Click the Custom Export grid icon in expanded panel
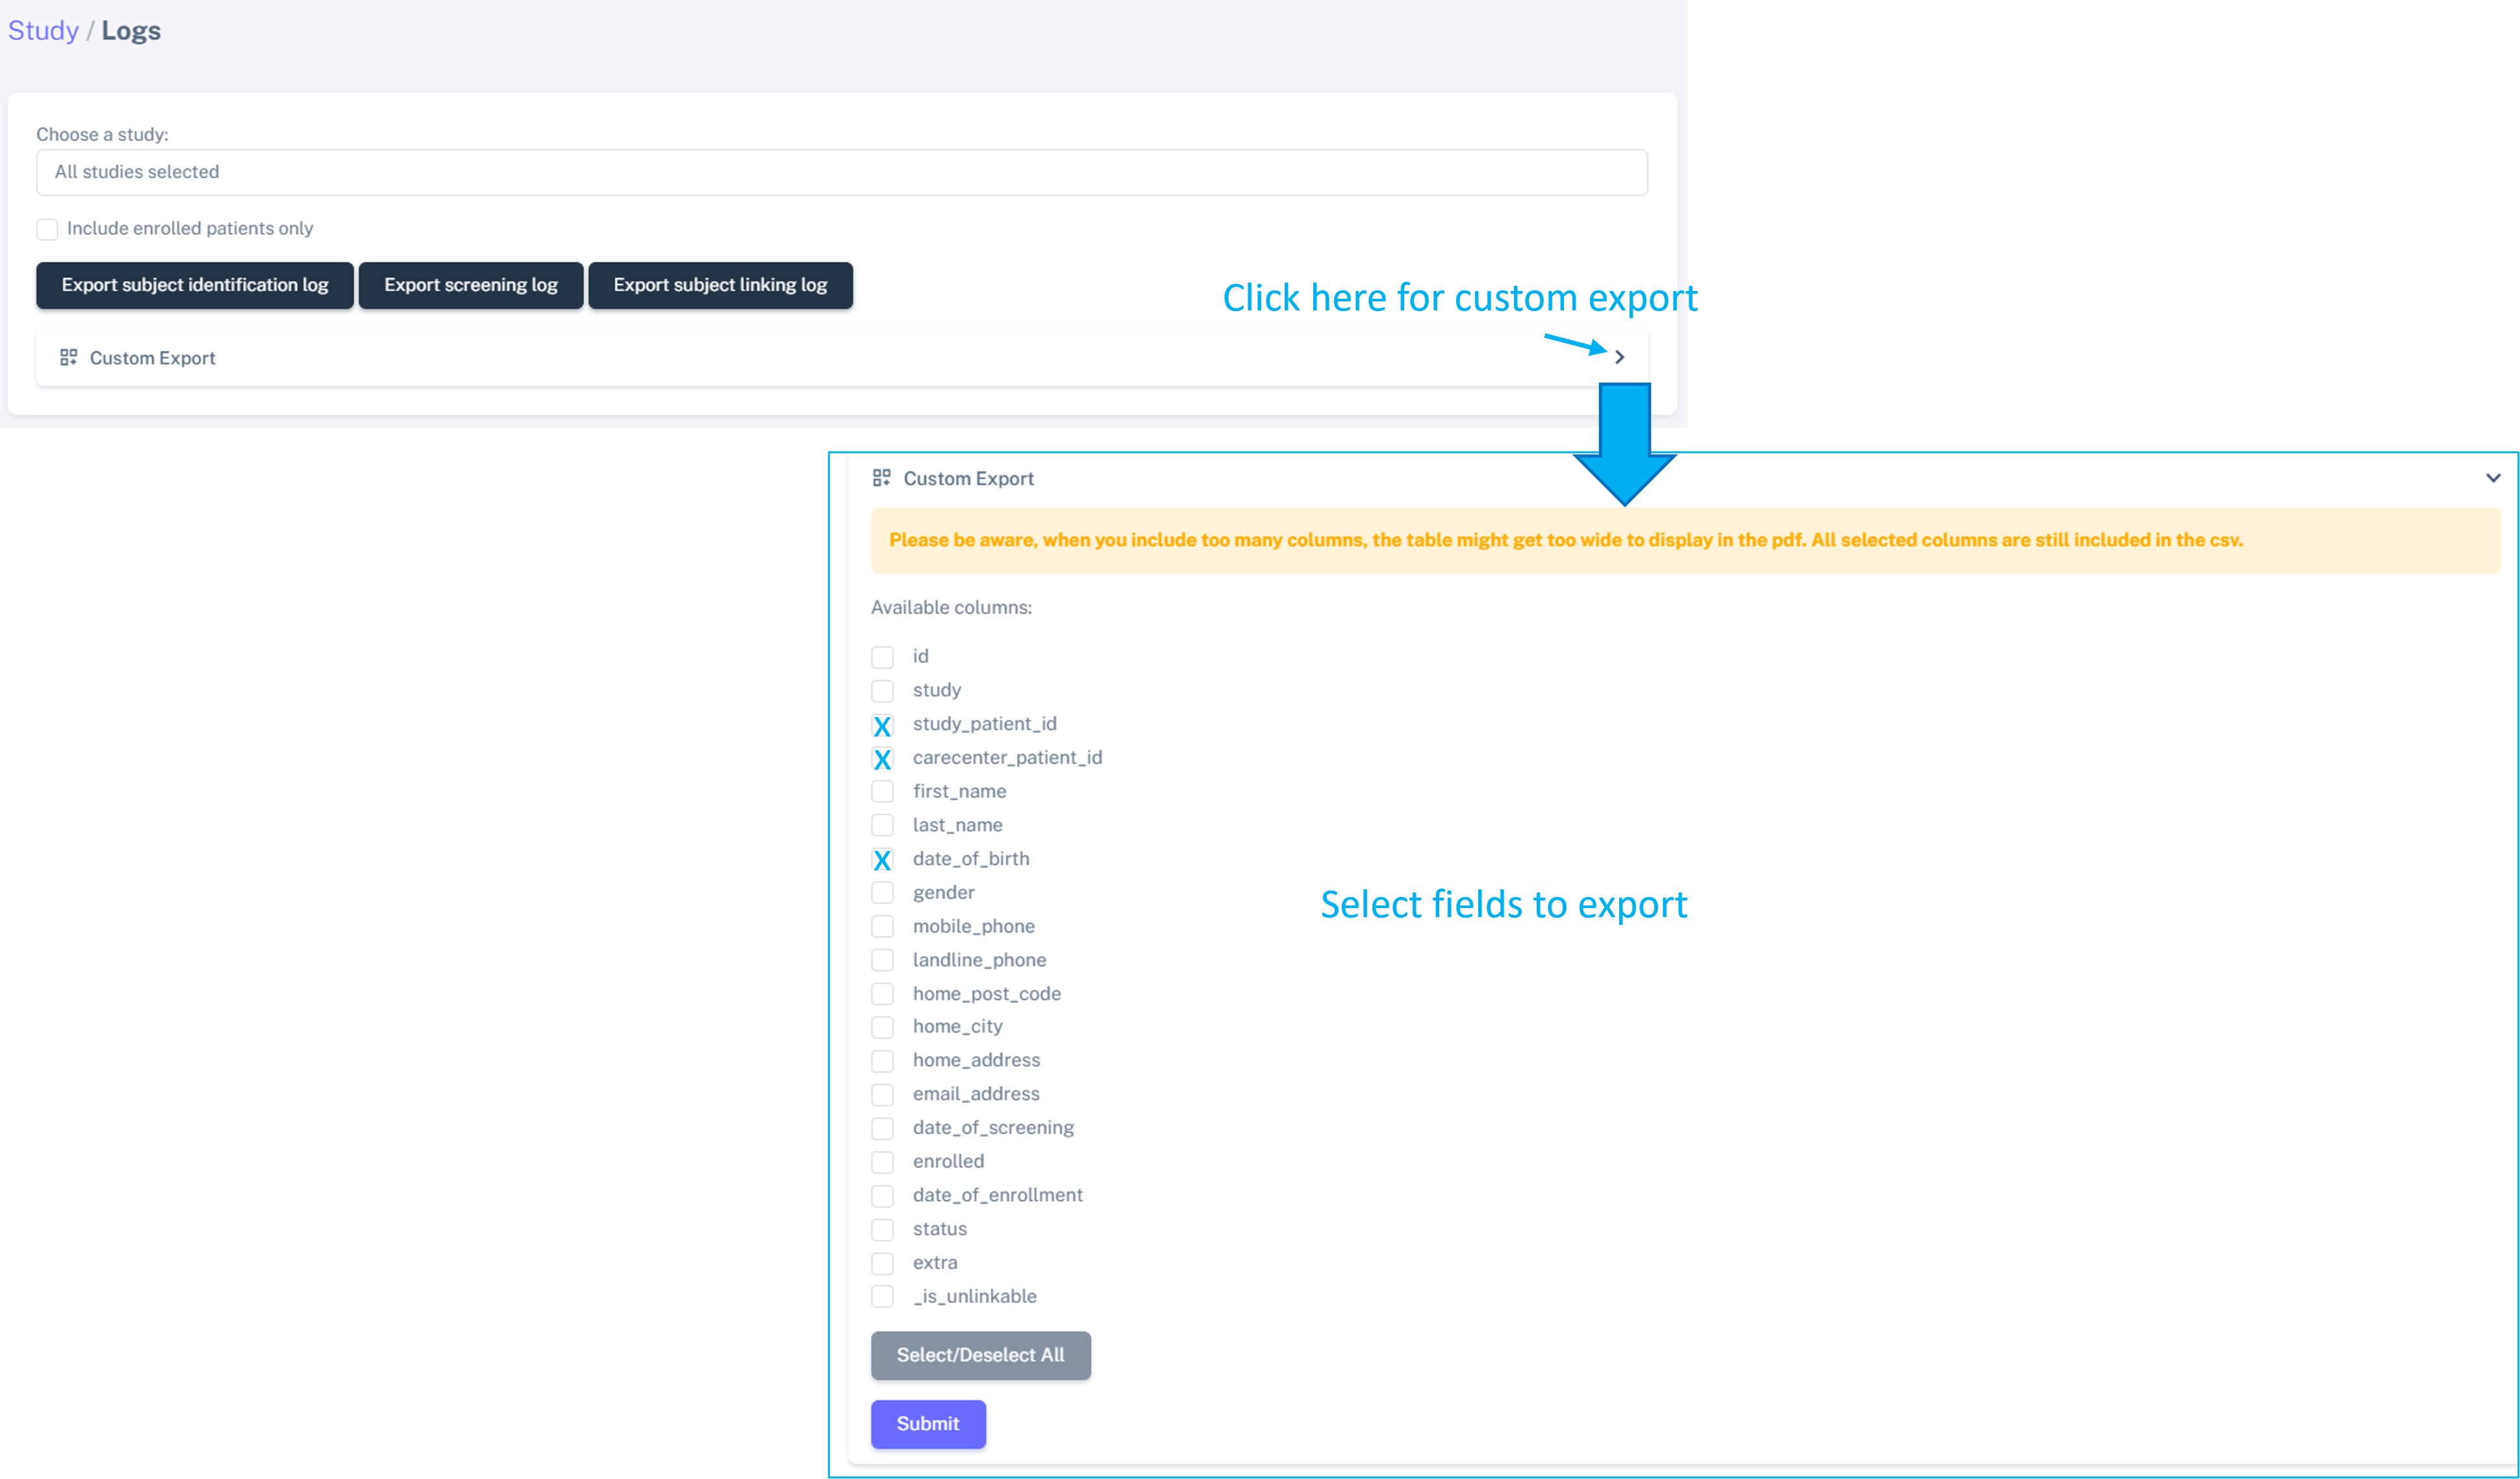The image size is (2520, 1479). coord(881,478)
